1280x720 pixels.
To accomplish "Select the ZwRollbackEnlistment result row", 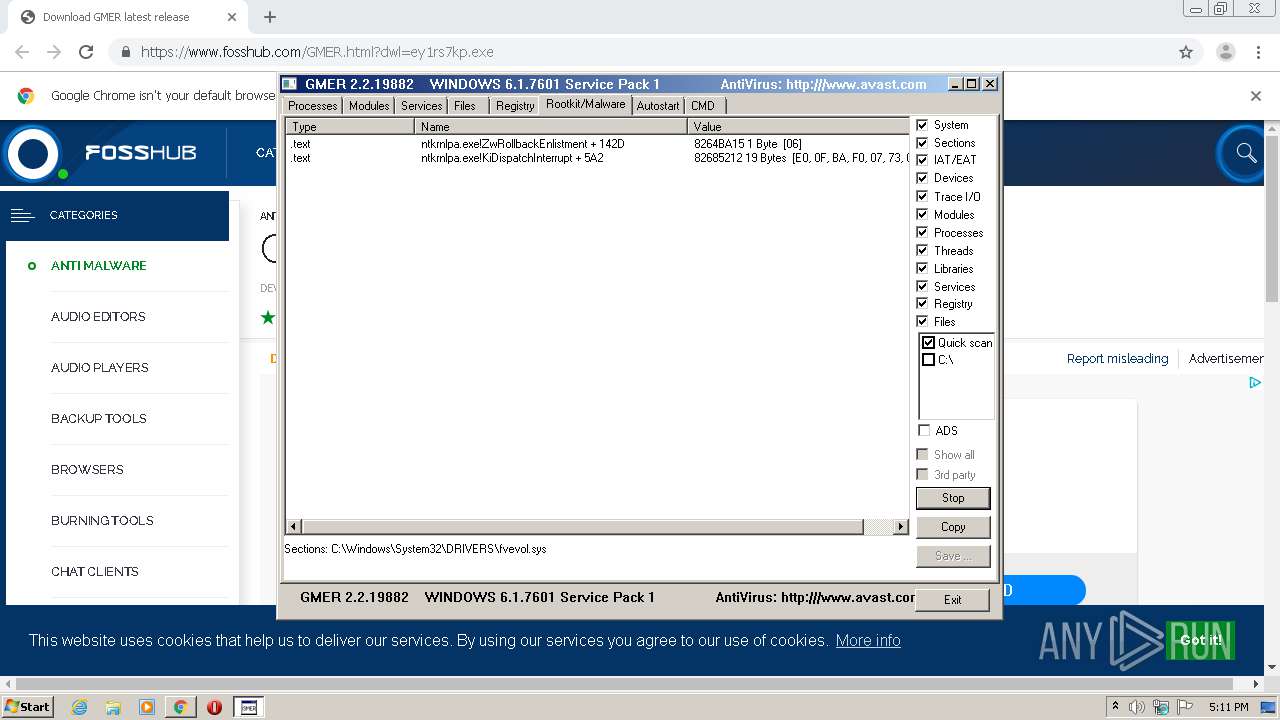I will pos(598,144).
